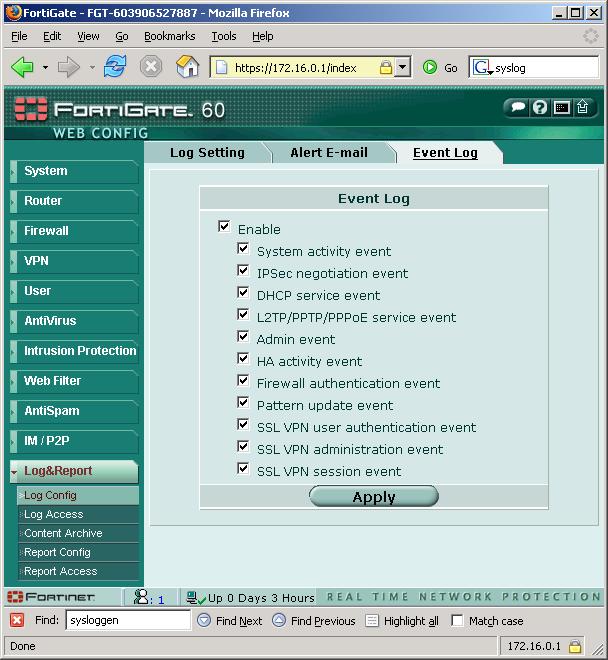
Task: Toggle Firewall authentication event checkbox
Action: pos(243,381)
